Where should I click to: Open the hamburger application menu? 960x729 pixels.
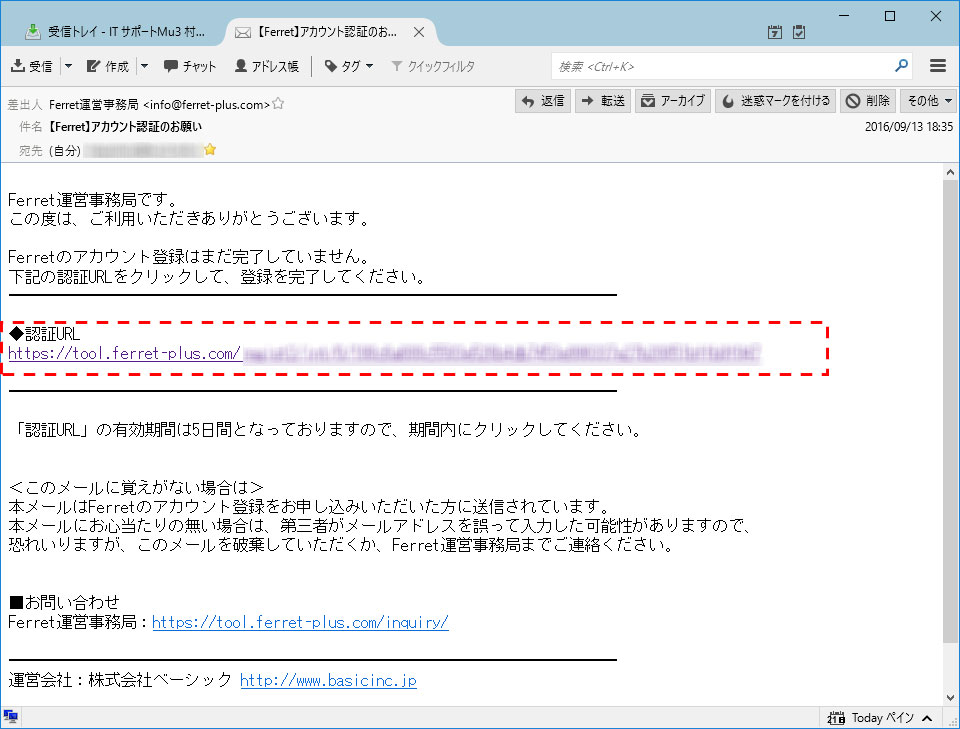point(938,65)
